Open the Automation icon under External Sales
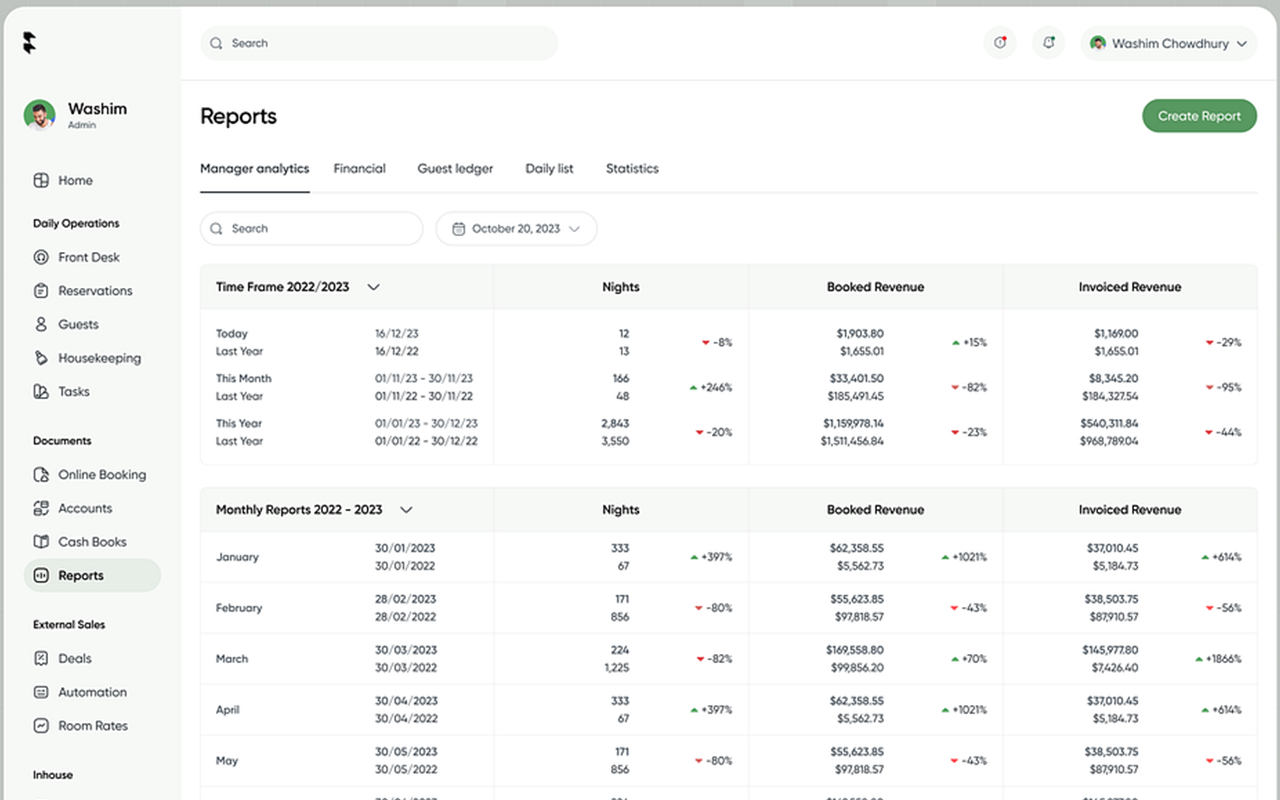Screen dimensions: 1280x800 pos(40,692)
